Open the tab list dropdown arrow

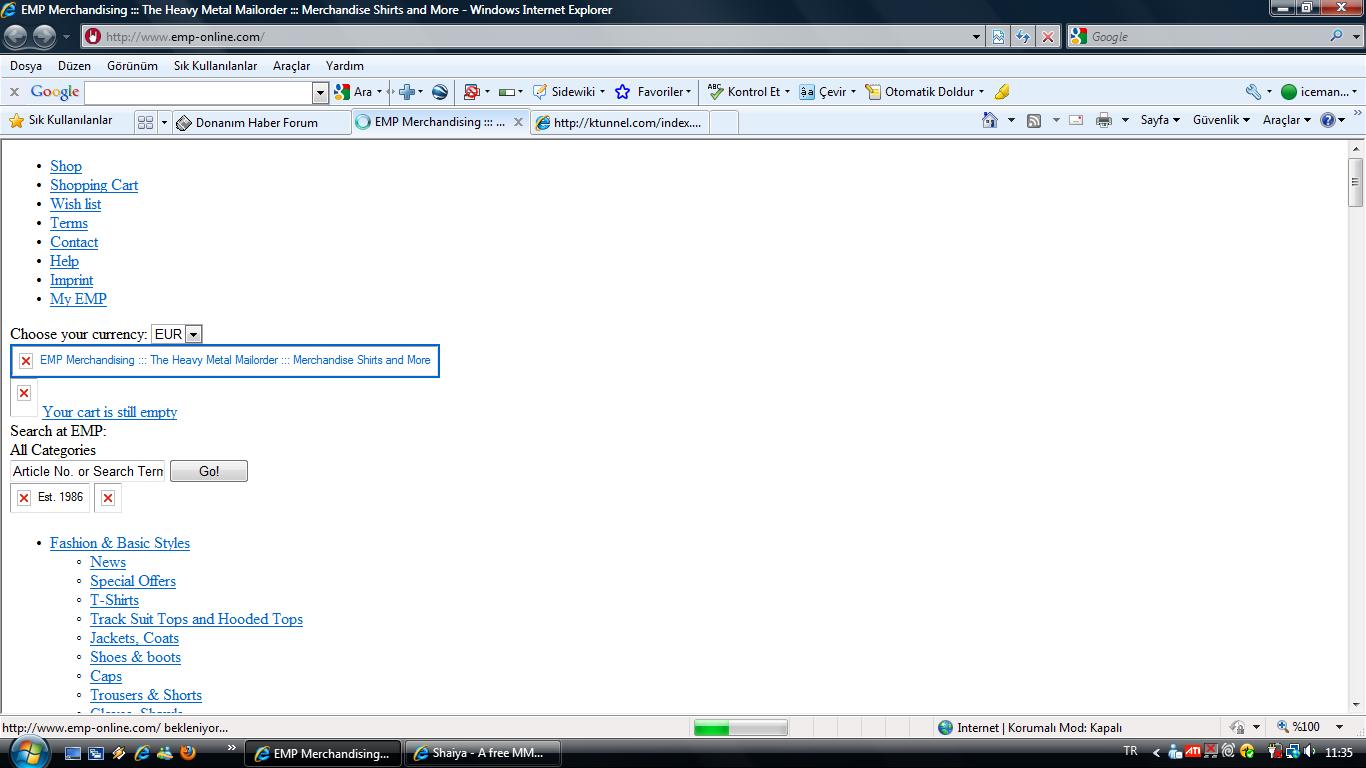pos(165,122)
